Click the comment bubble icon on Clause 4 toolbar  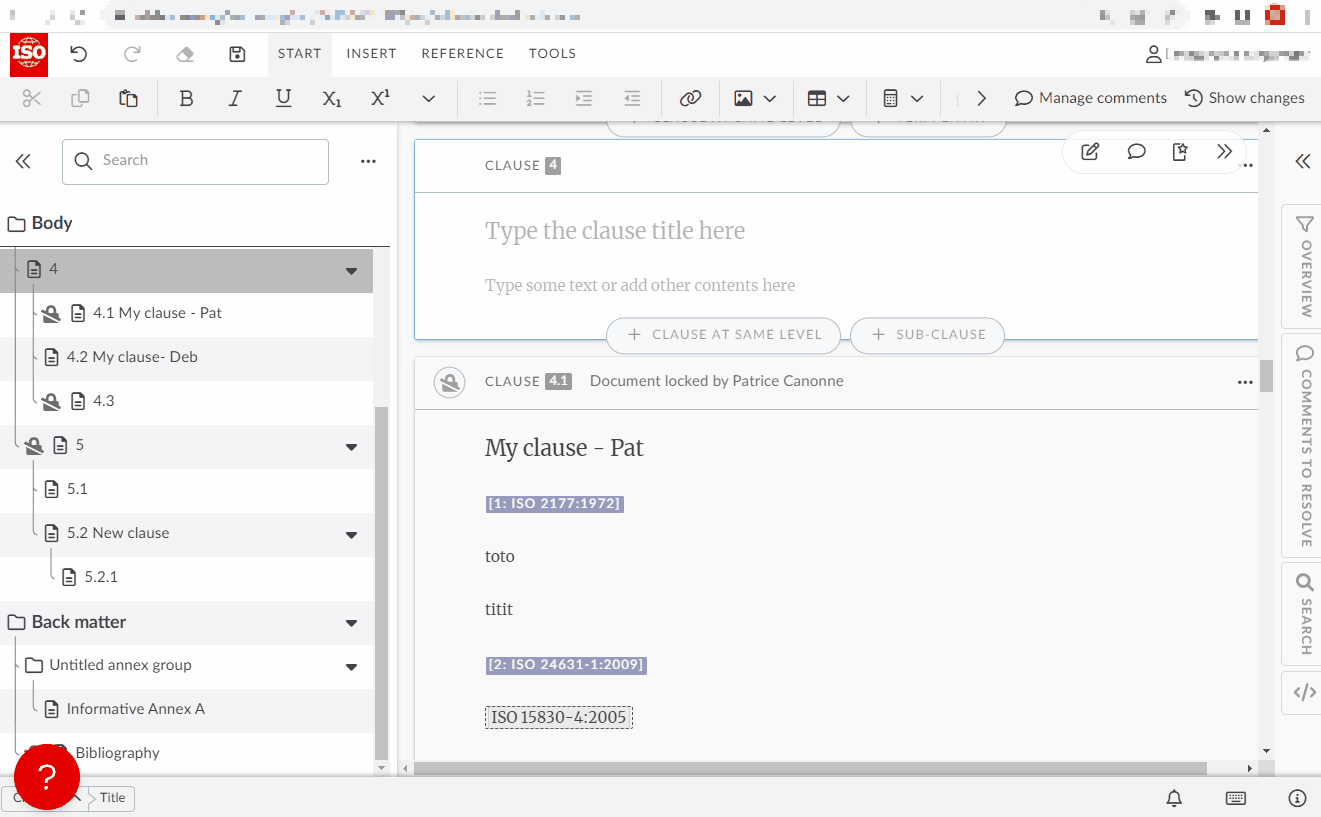coord(1136,151)
